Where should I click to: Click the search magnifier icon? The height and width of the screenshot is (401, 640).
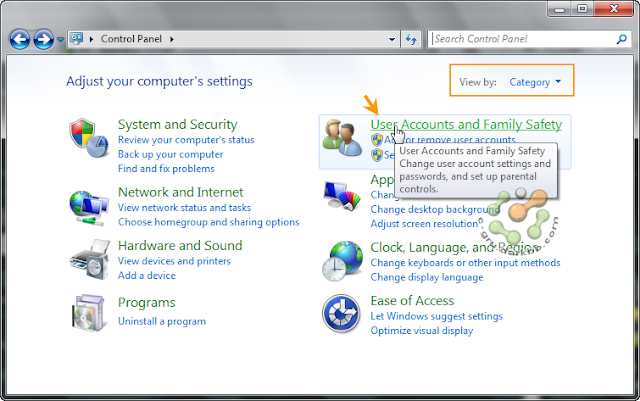click(x=622, y=39)
